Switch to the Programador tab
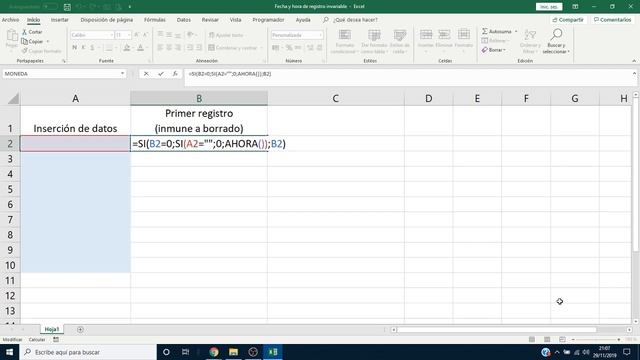 pyautogui.click(x=268, y=20)
